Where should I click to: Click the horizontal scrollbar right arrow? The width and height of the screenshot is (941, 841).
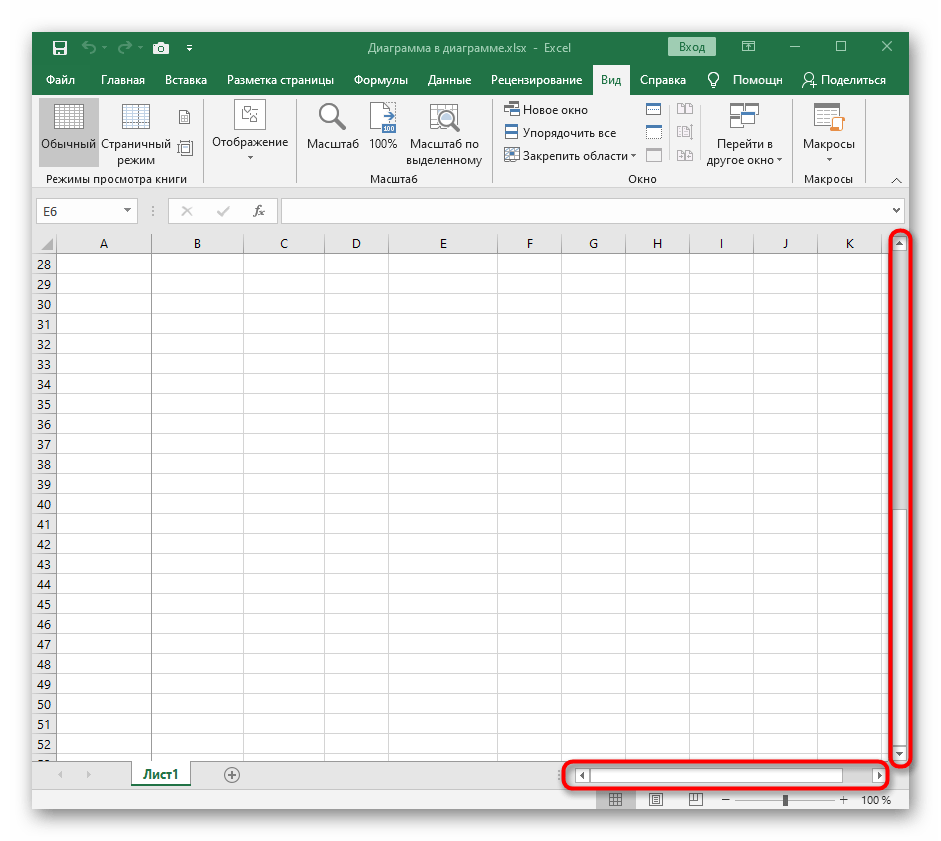[879, 775]
